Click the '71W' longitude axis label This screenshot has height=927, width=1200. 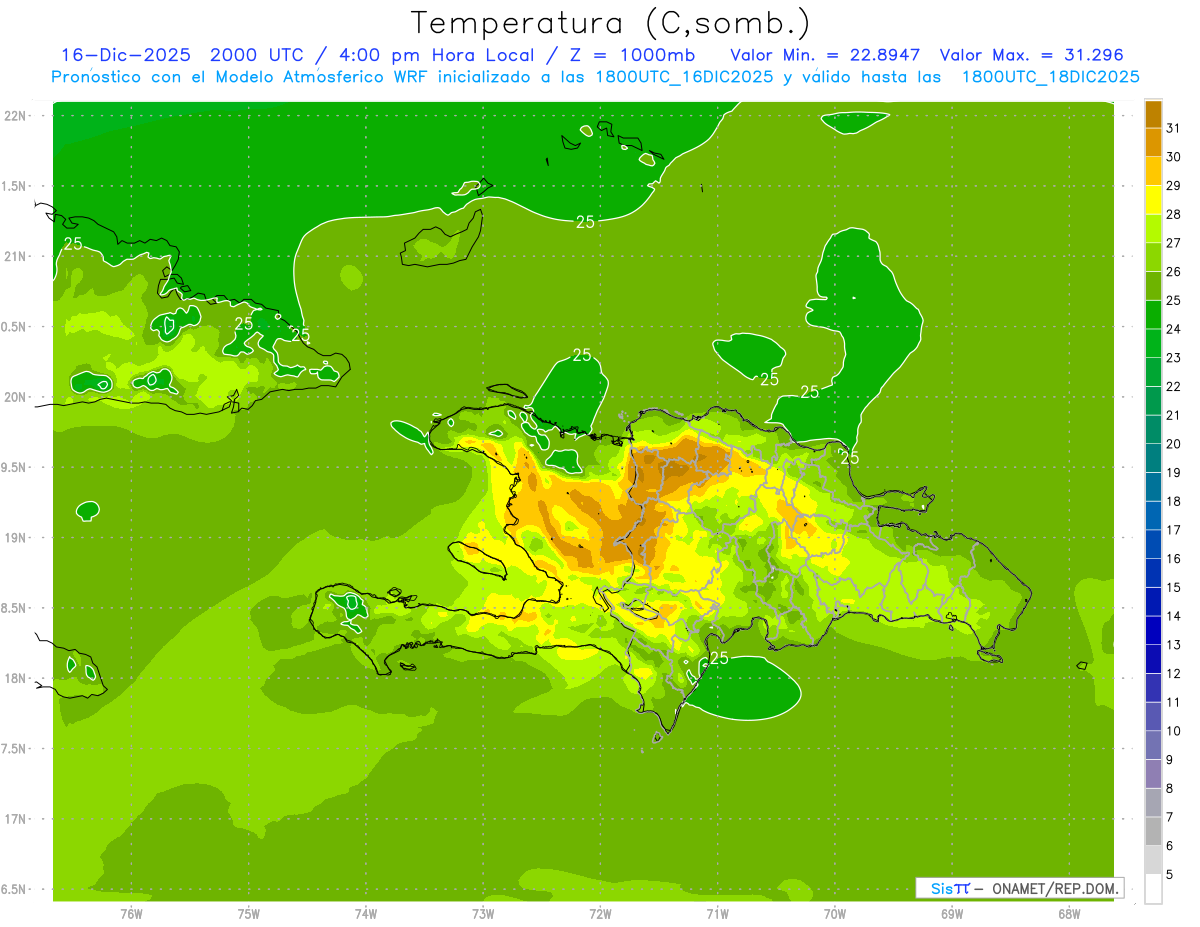click(x=717, y=914)
